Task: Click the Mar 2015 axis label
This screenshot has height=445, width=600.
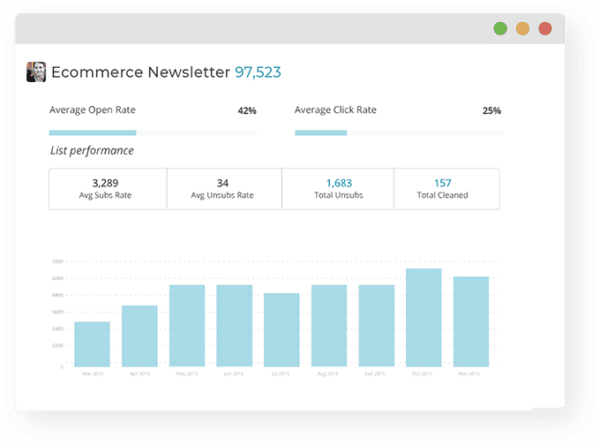Action: pos(93,373)
